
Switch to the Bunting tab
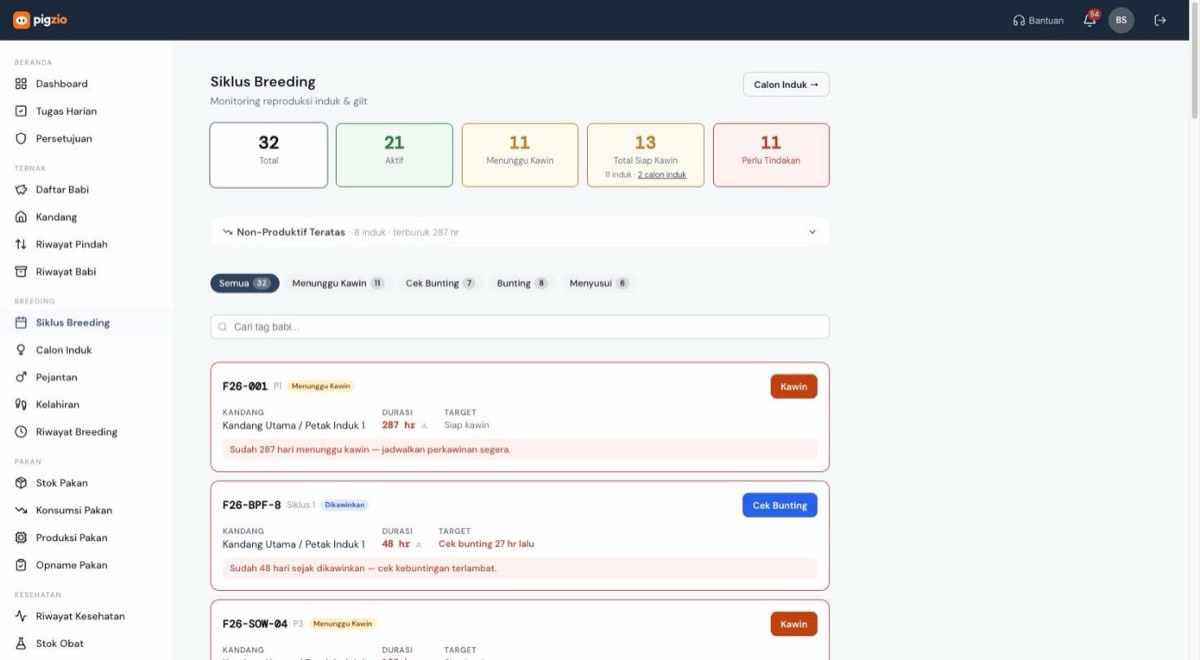(x=522, y=283)
